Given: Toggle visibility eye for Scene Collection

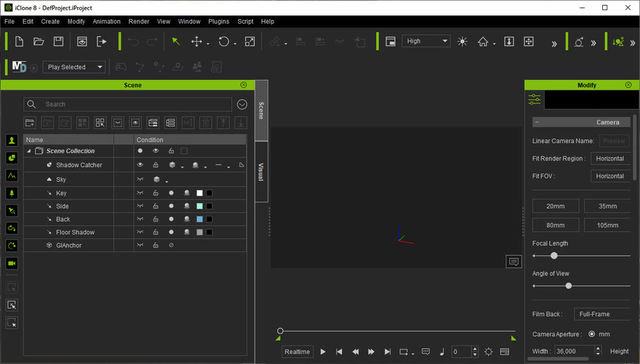Looking at the screenshot, I should tap(156, 151).
